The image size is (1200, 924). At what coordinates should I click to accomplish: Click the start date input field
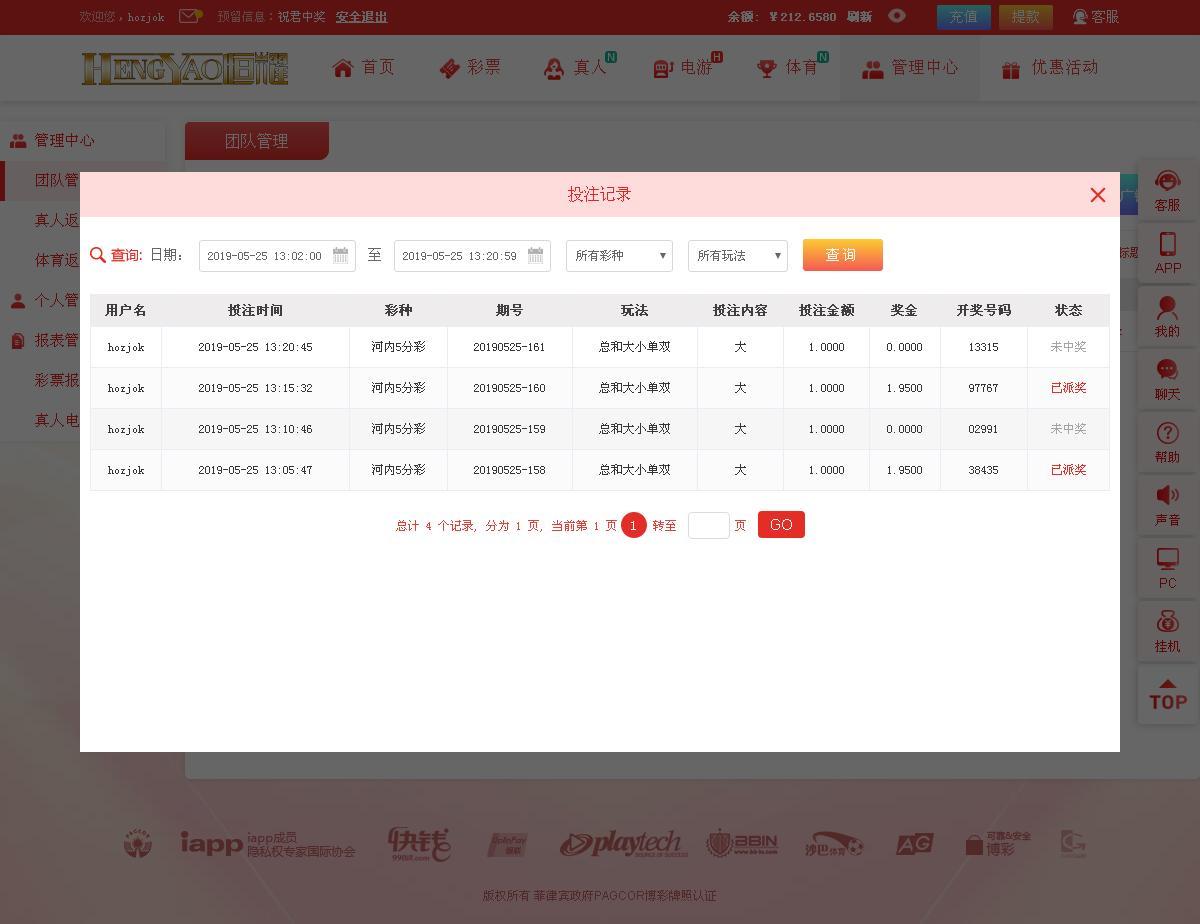[x=277, y=256]
